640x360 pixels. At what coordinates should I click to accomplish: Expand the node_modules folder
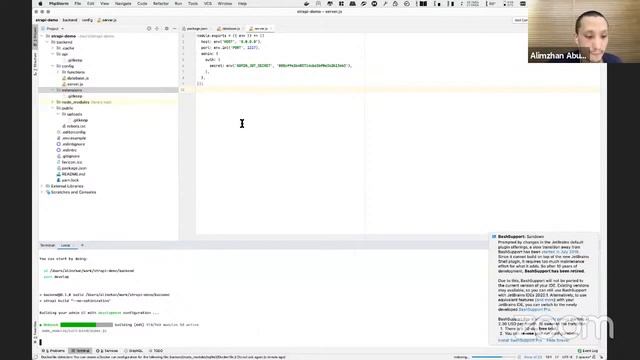53,102
